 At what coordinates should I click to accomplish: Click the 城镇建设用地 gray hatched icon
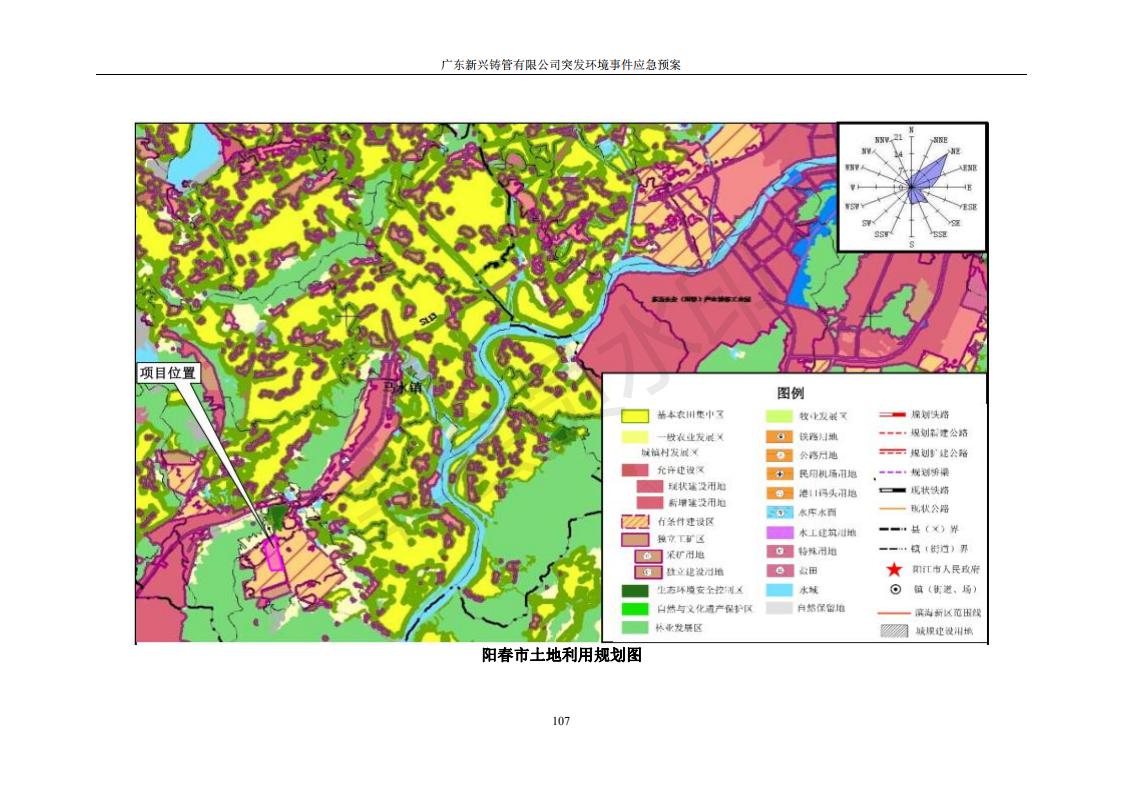893,630
